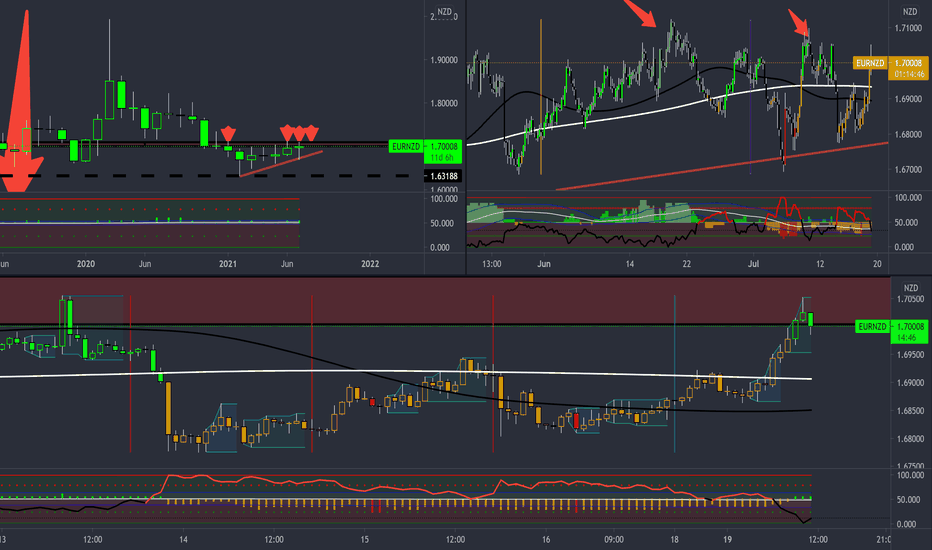
Task: Click the 16 date label on the bottom chart
Action: tap(546, 540)
